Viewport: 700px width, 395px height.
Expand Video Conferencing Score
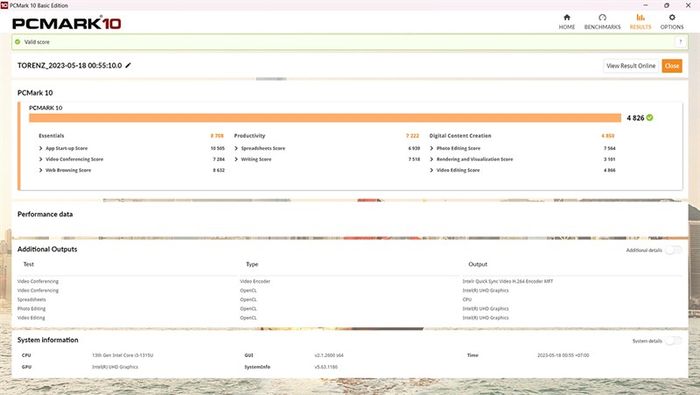41,159
